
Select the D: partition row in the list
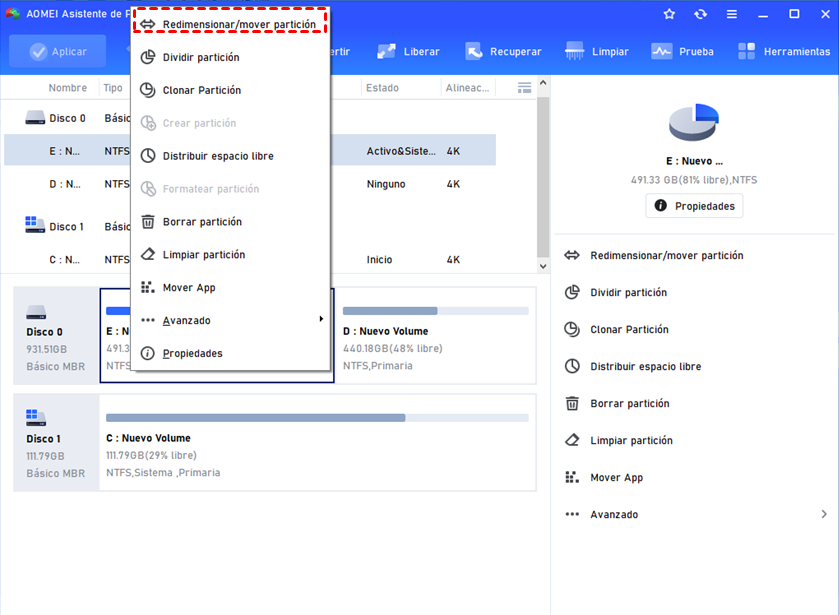point(250,184)
